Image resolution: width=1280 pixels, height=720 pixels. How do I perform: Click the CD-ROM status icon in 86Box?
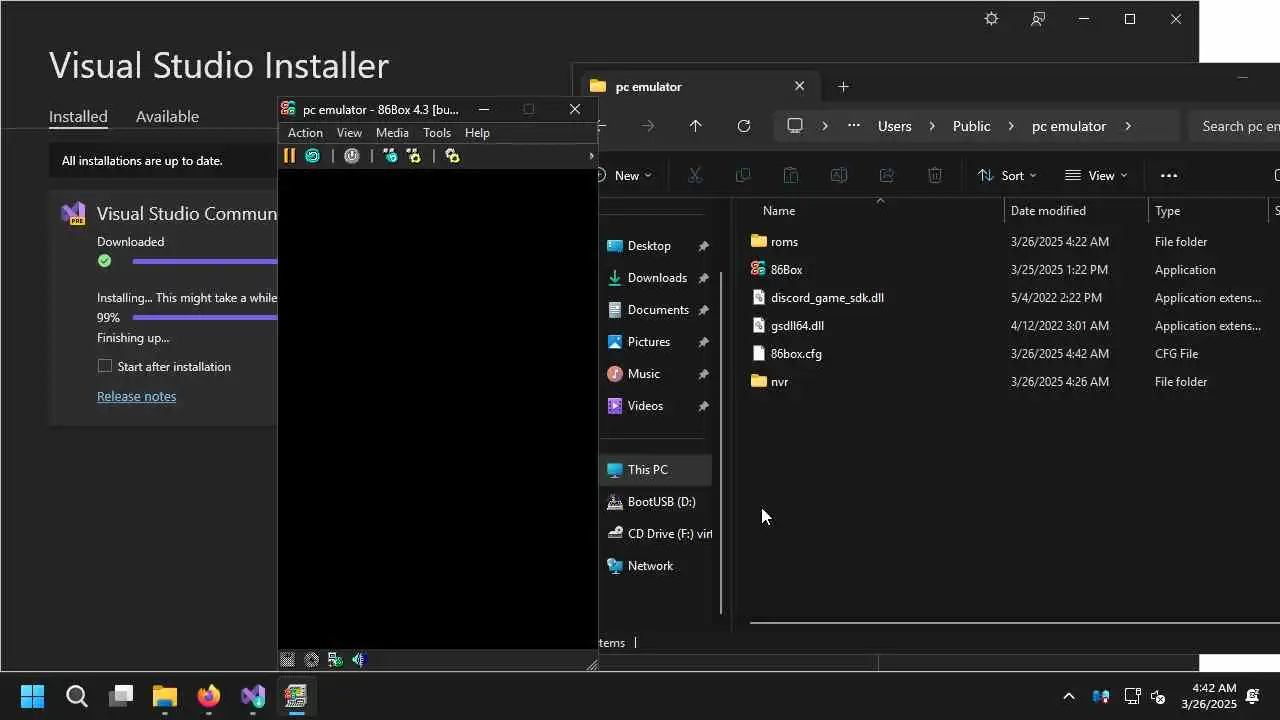click(312, 660)
